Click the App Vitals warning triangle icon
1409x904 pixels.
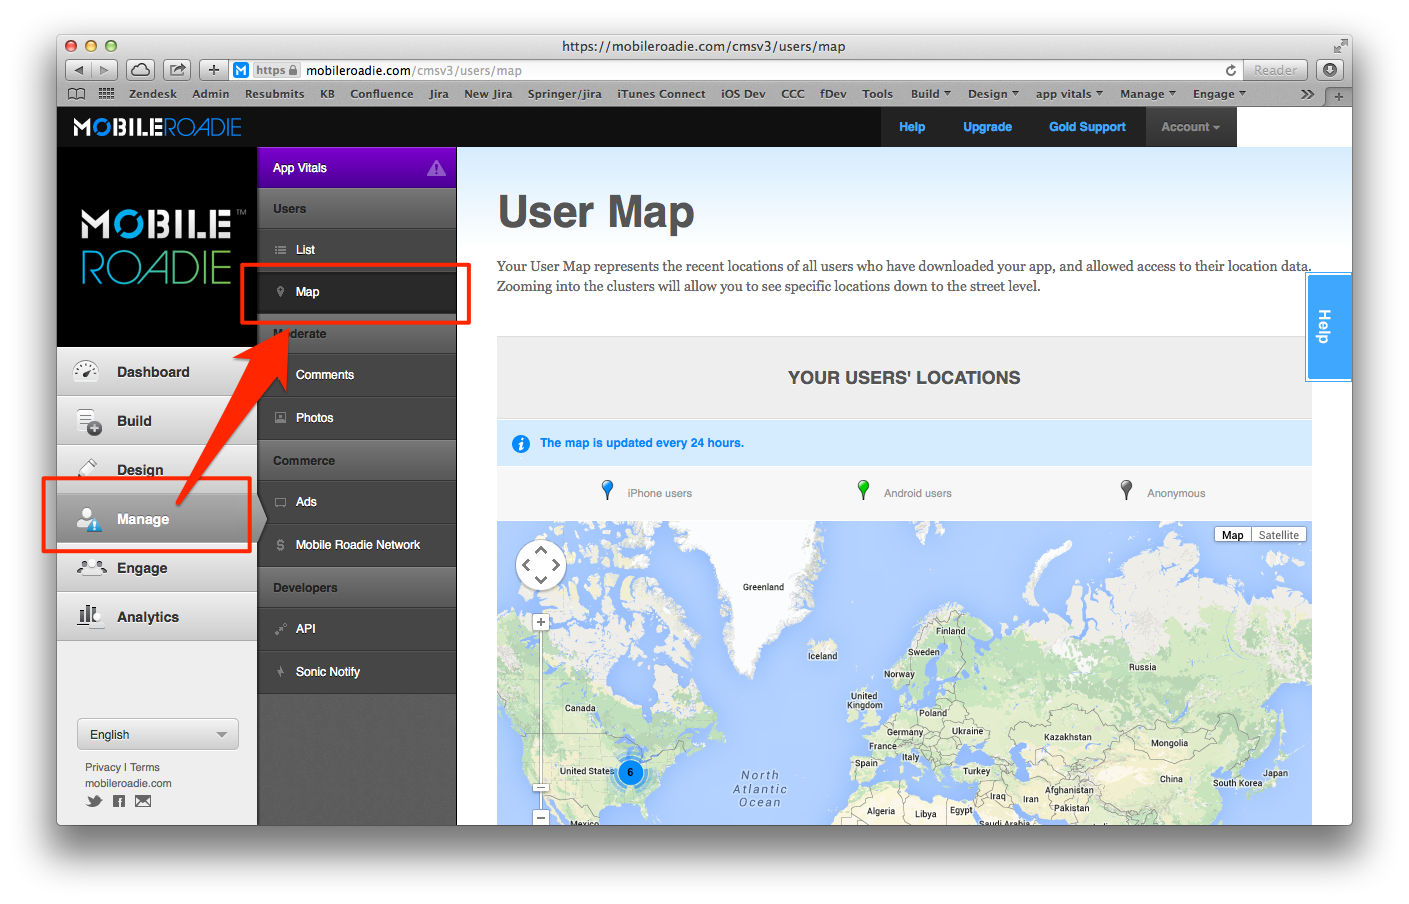point(436,168)
